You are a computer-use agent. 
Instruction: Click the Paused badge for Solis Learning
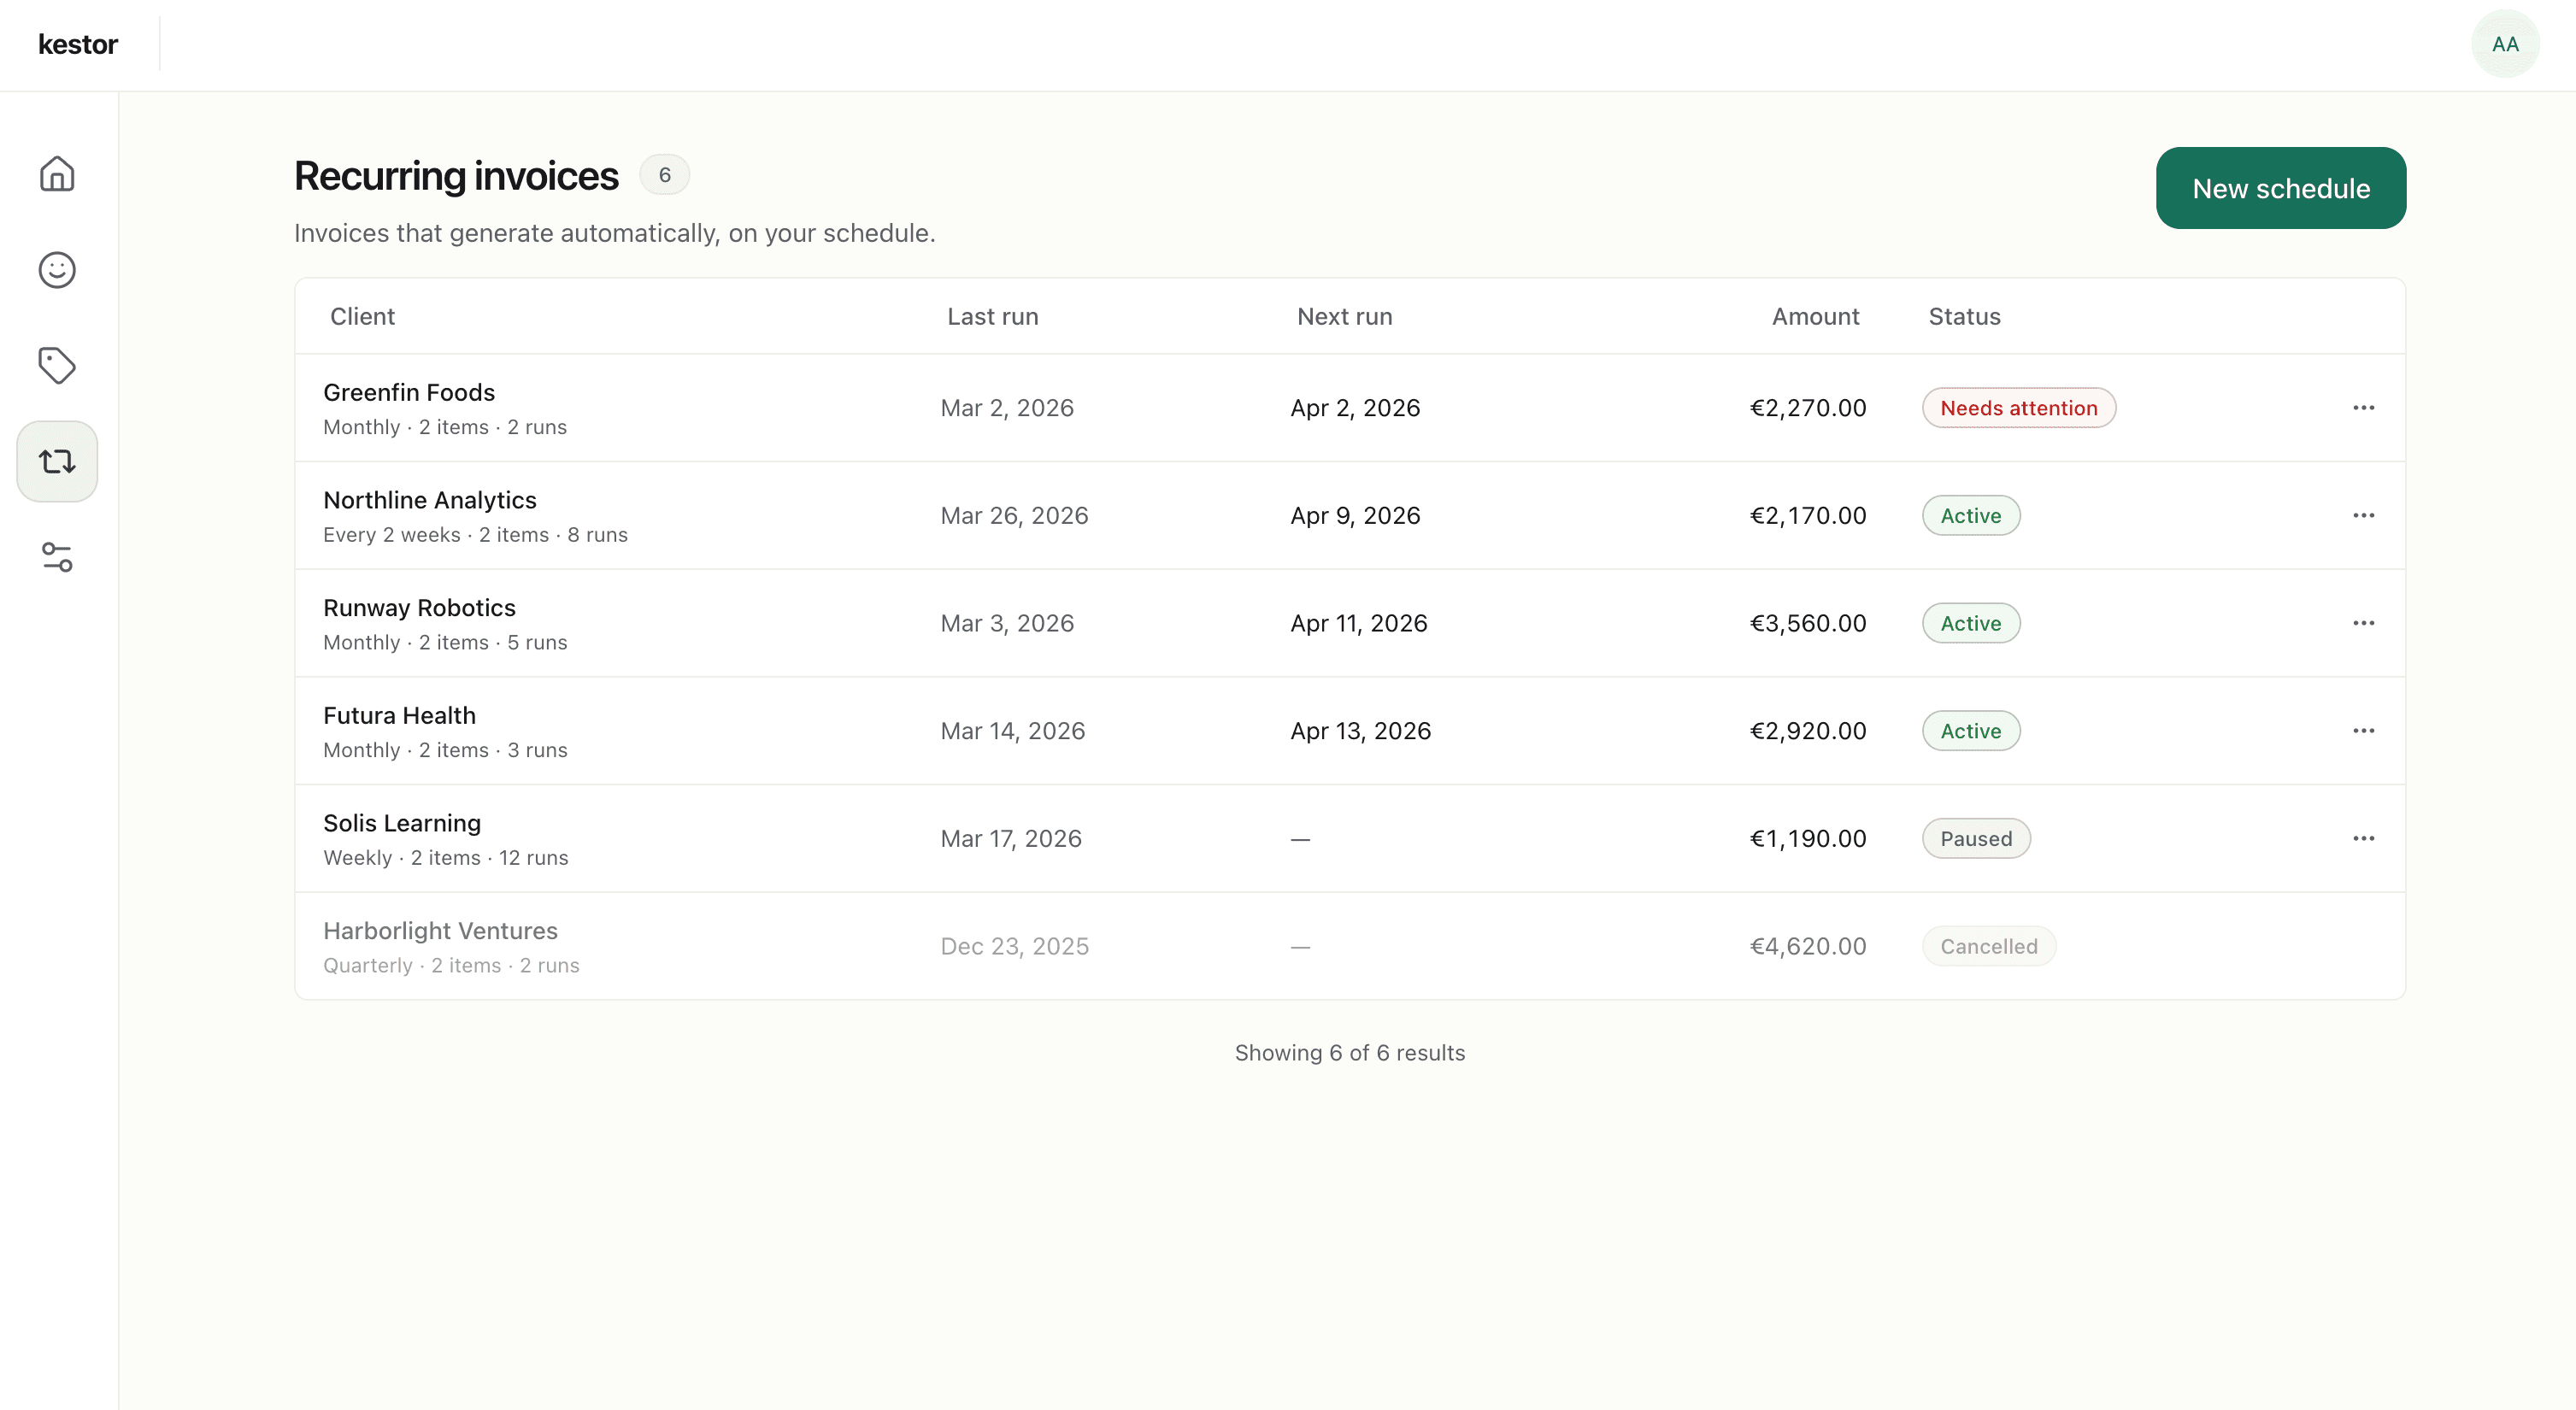click(1976, 838)
